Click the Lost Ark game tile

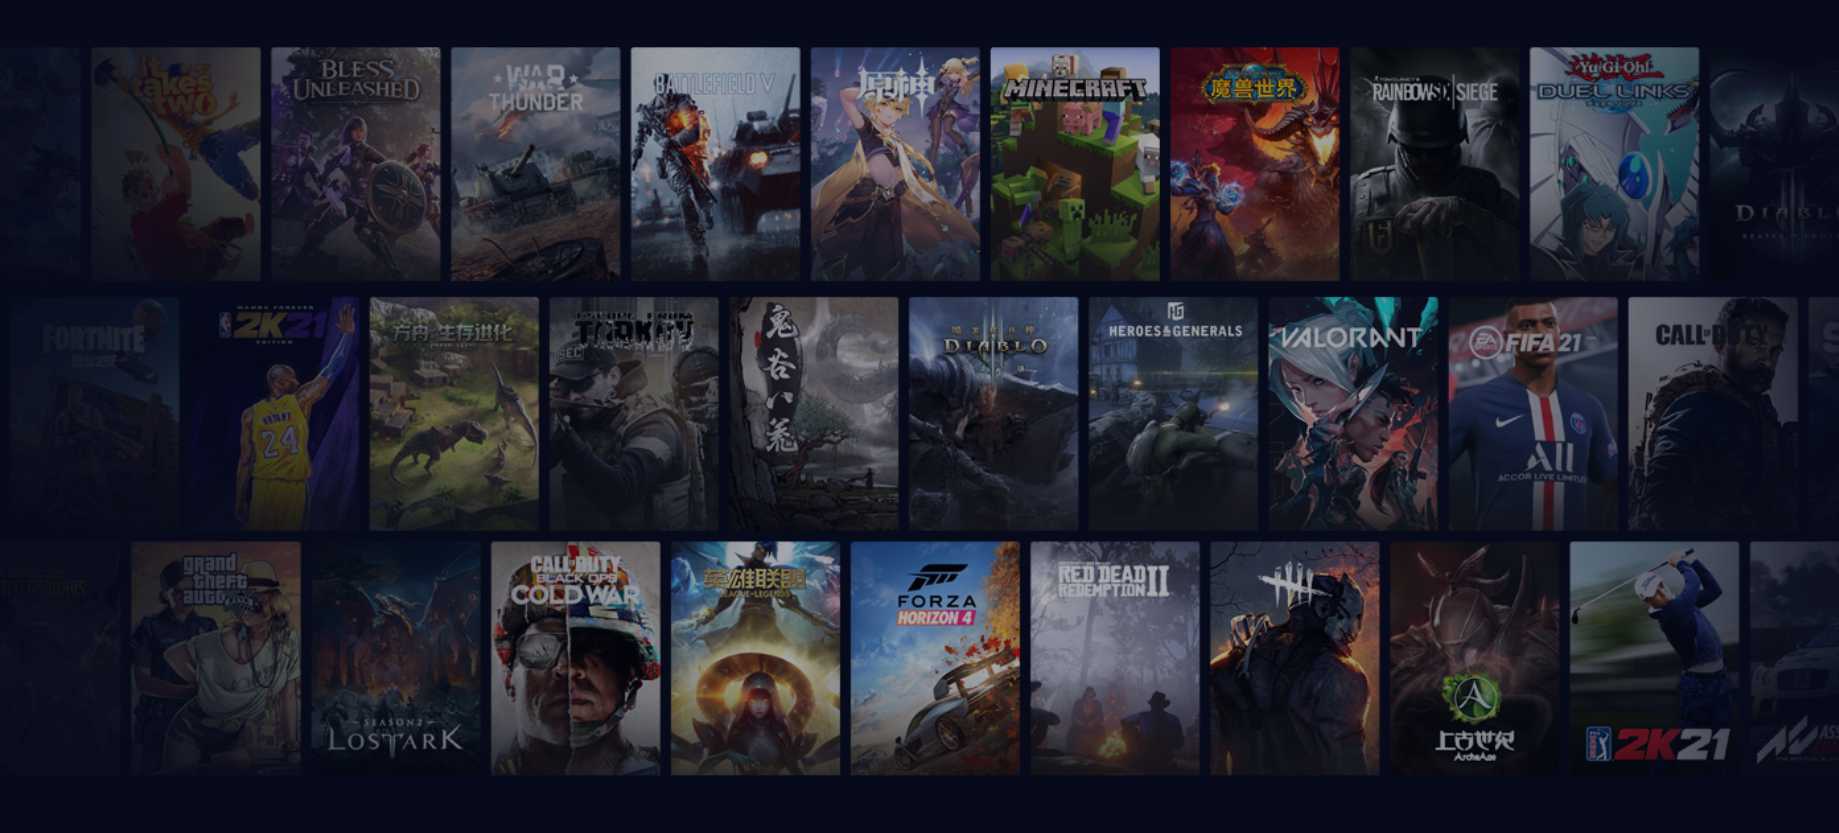point(396,658)
